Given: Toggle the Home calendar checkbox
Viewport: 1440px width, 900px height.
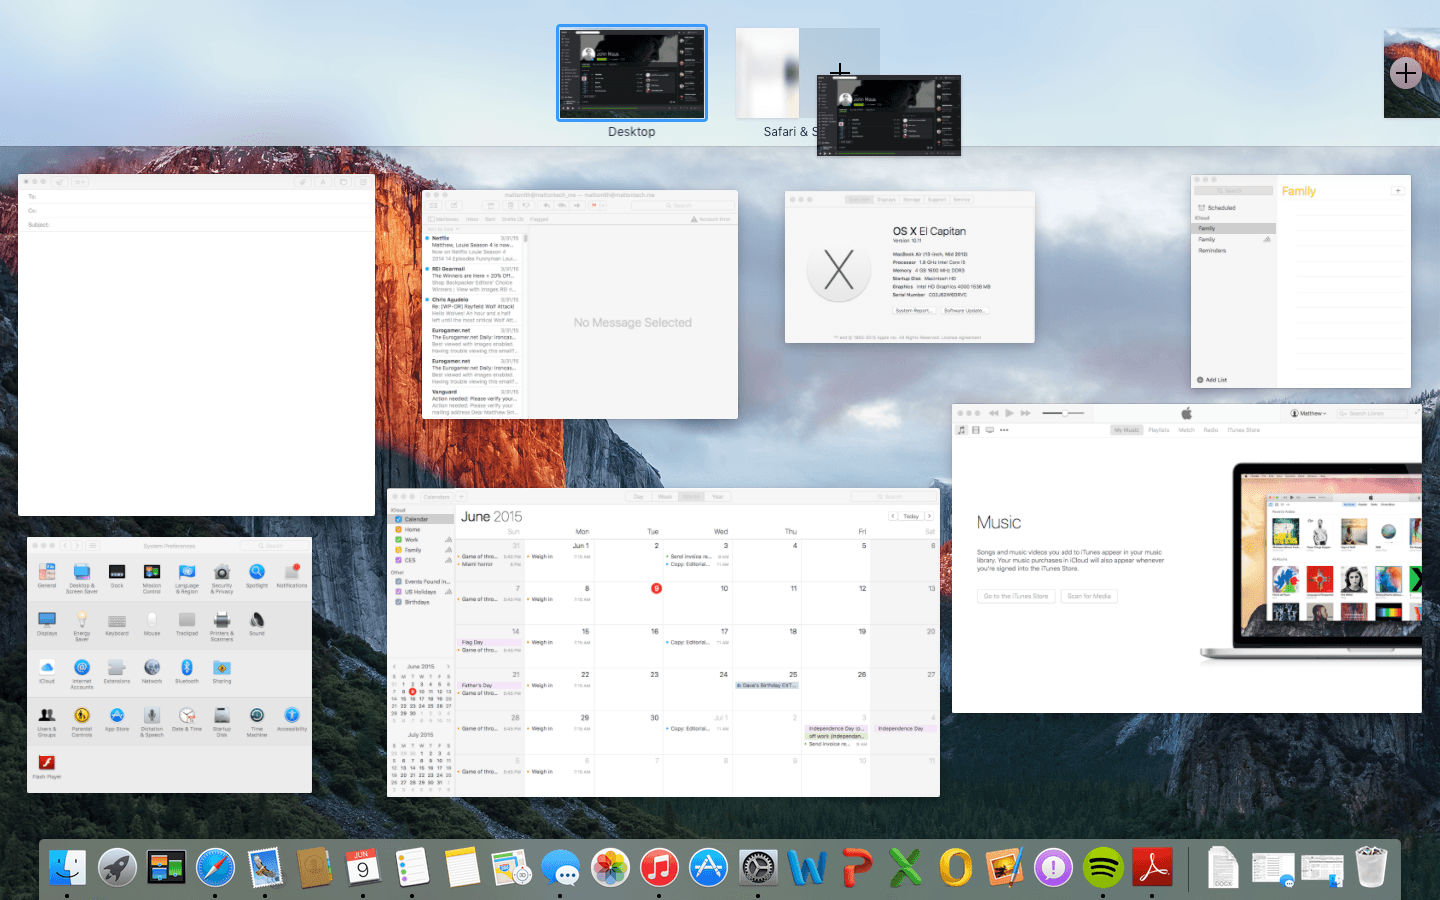Looking at the screenshot, I should point(399,529).
